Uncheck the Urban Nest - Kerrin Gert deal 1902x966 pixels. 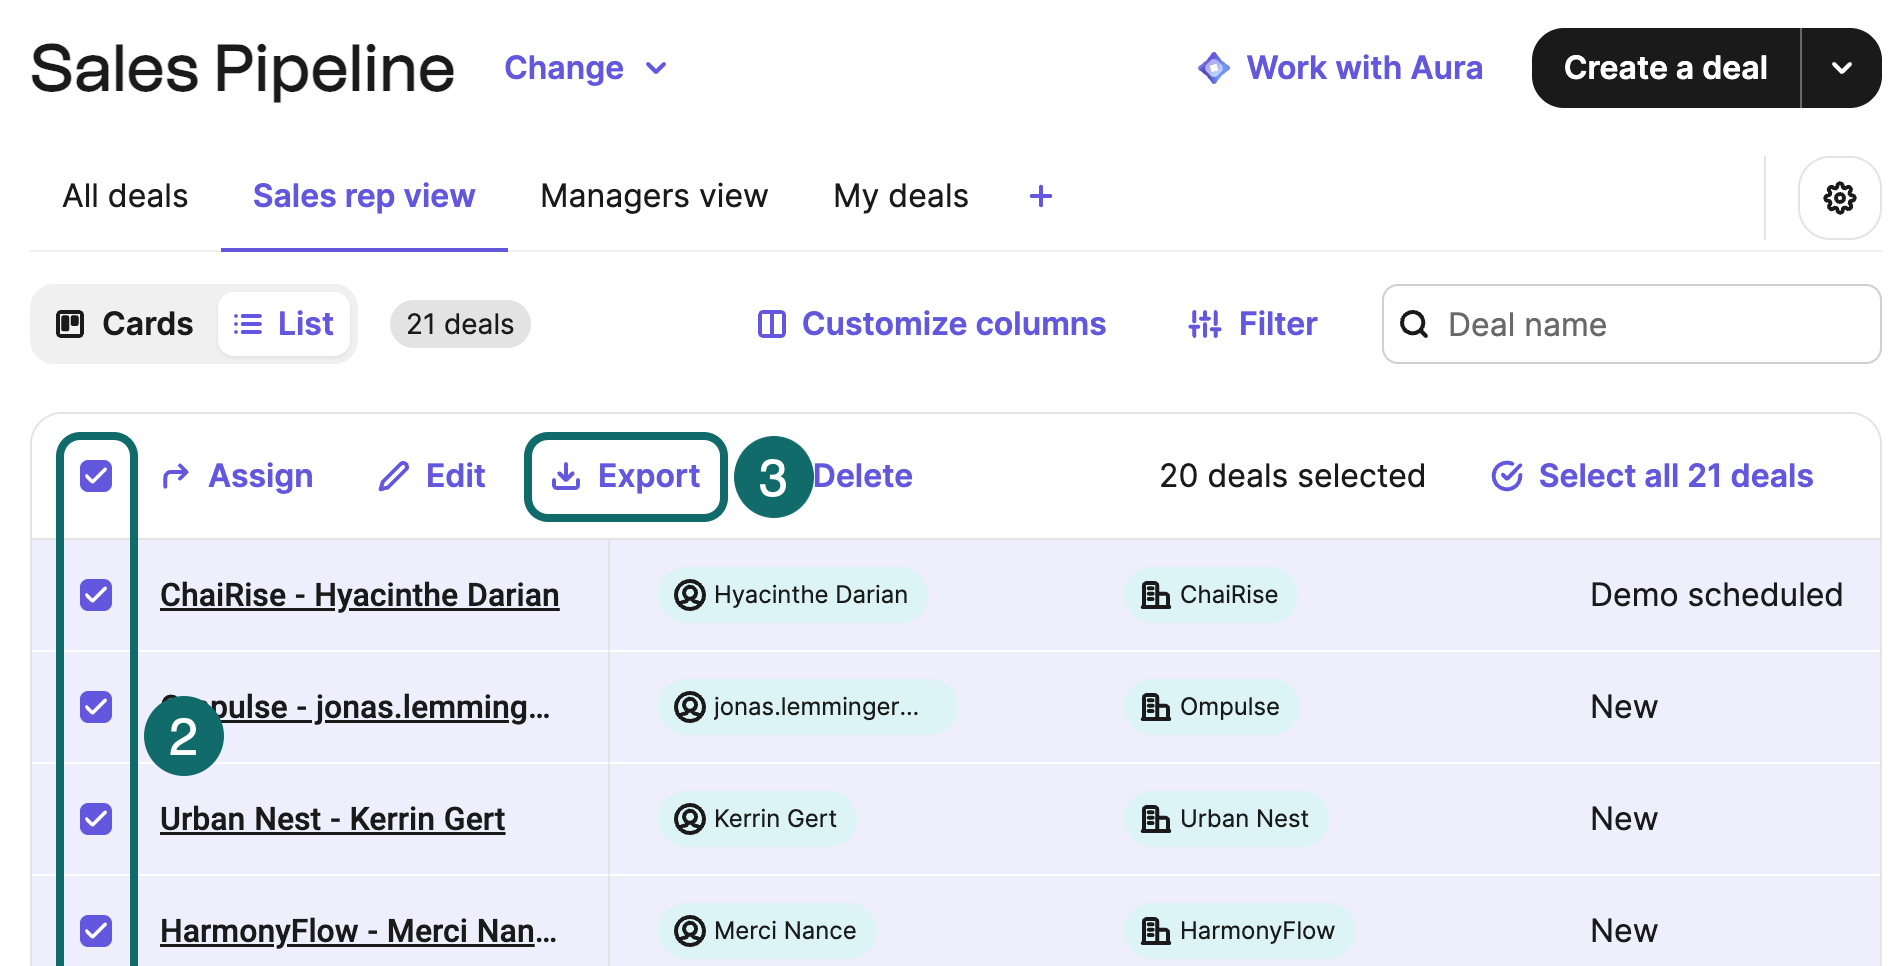[96, 818]
